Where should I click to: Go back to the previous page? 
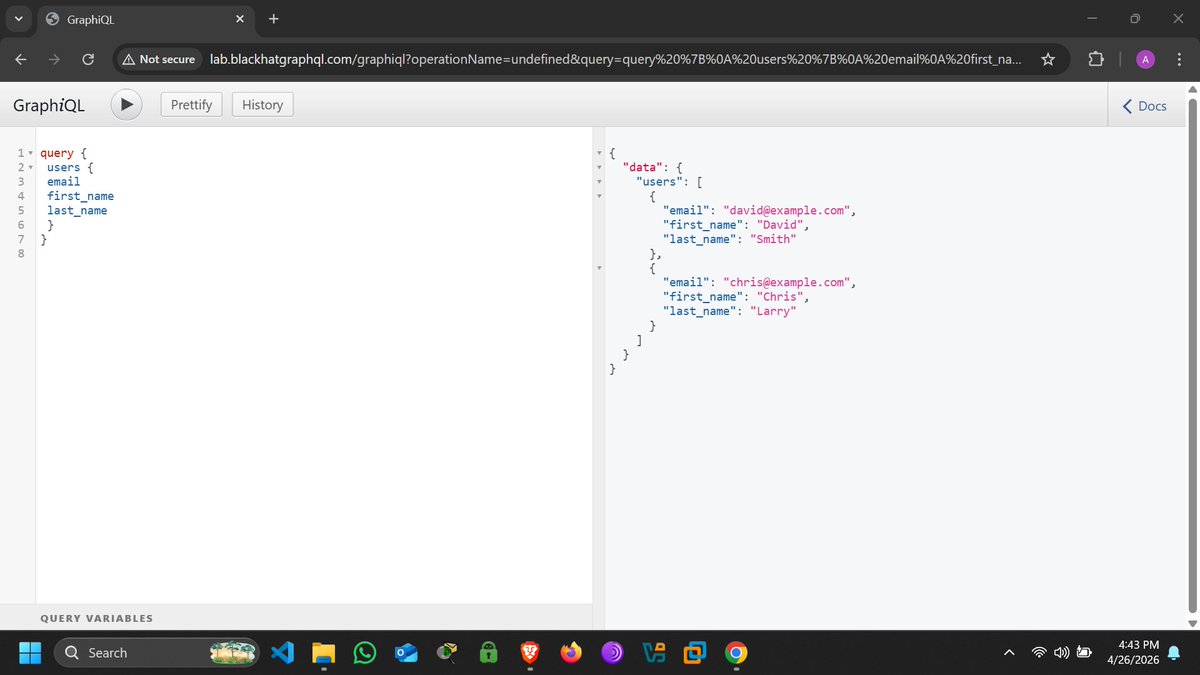pos(21,60)
